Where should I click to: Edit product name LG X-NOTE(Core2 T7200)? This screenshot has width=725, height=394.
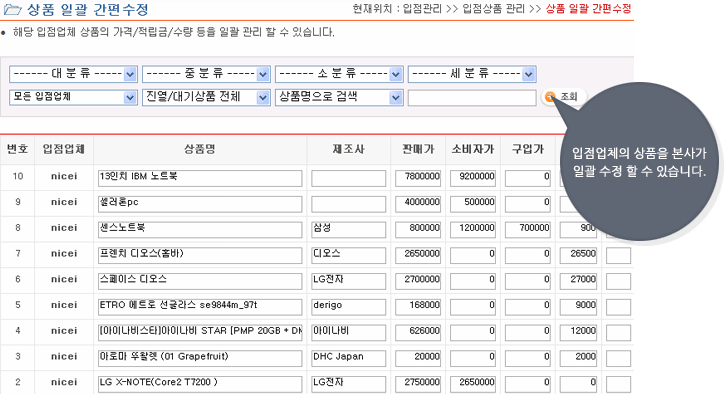[200, 384]
